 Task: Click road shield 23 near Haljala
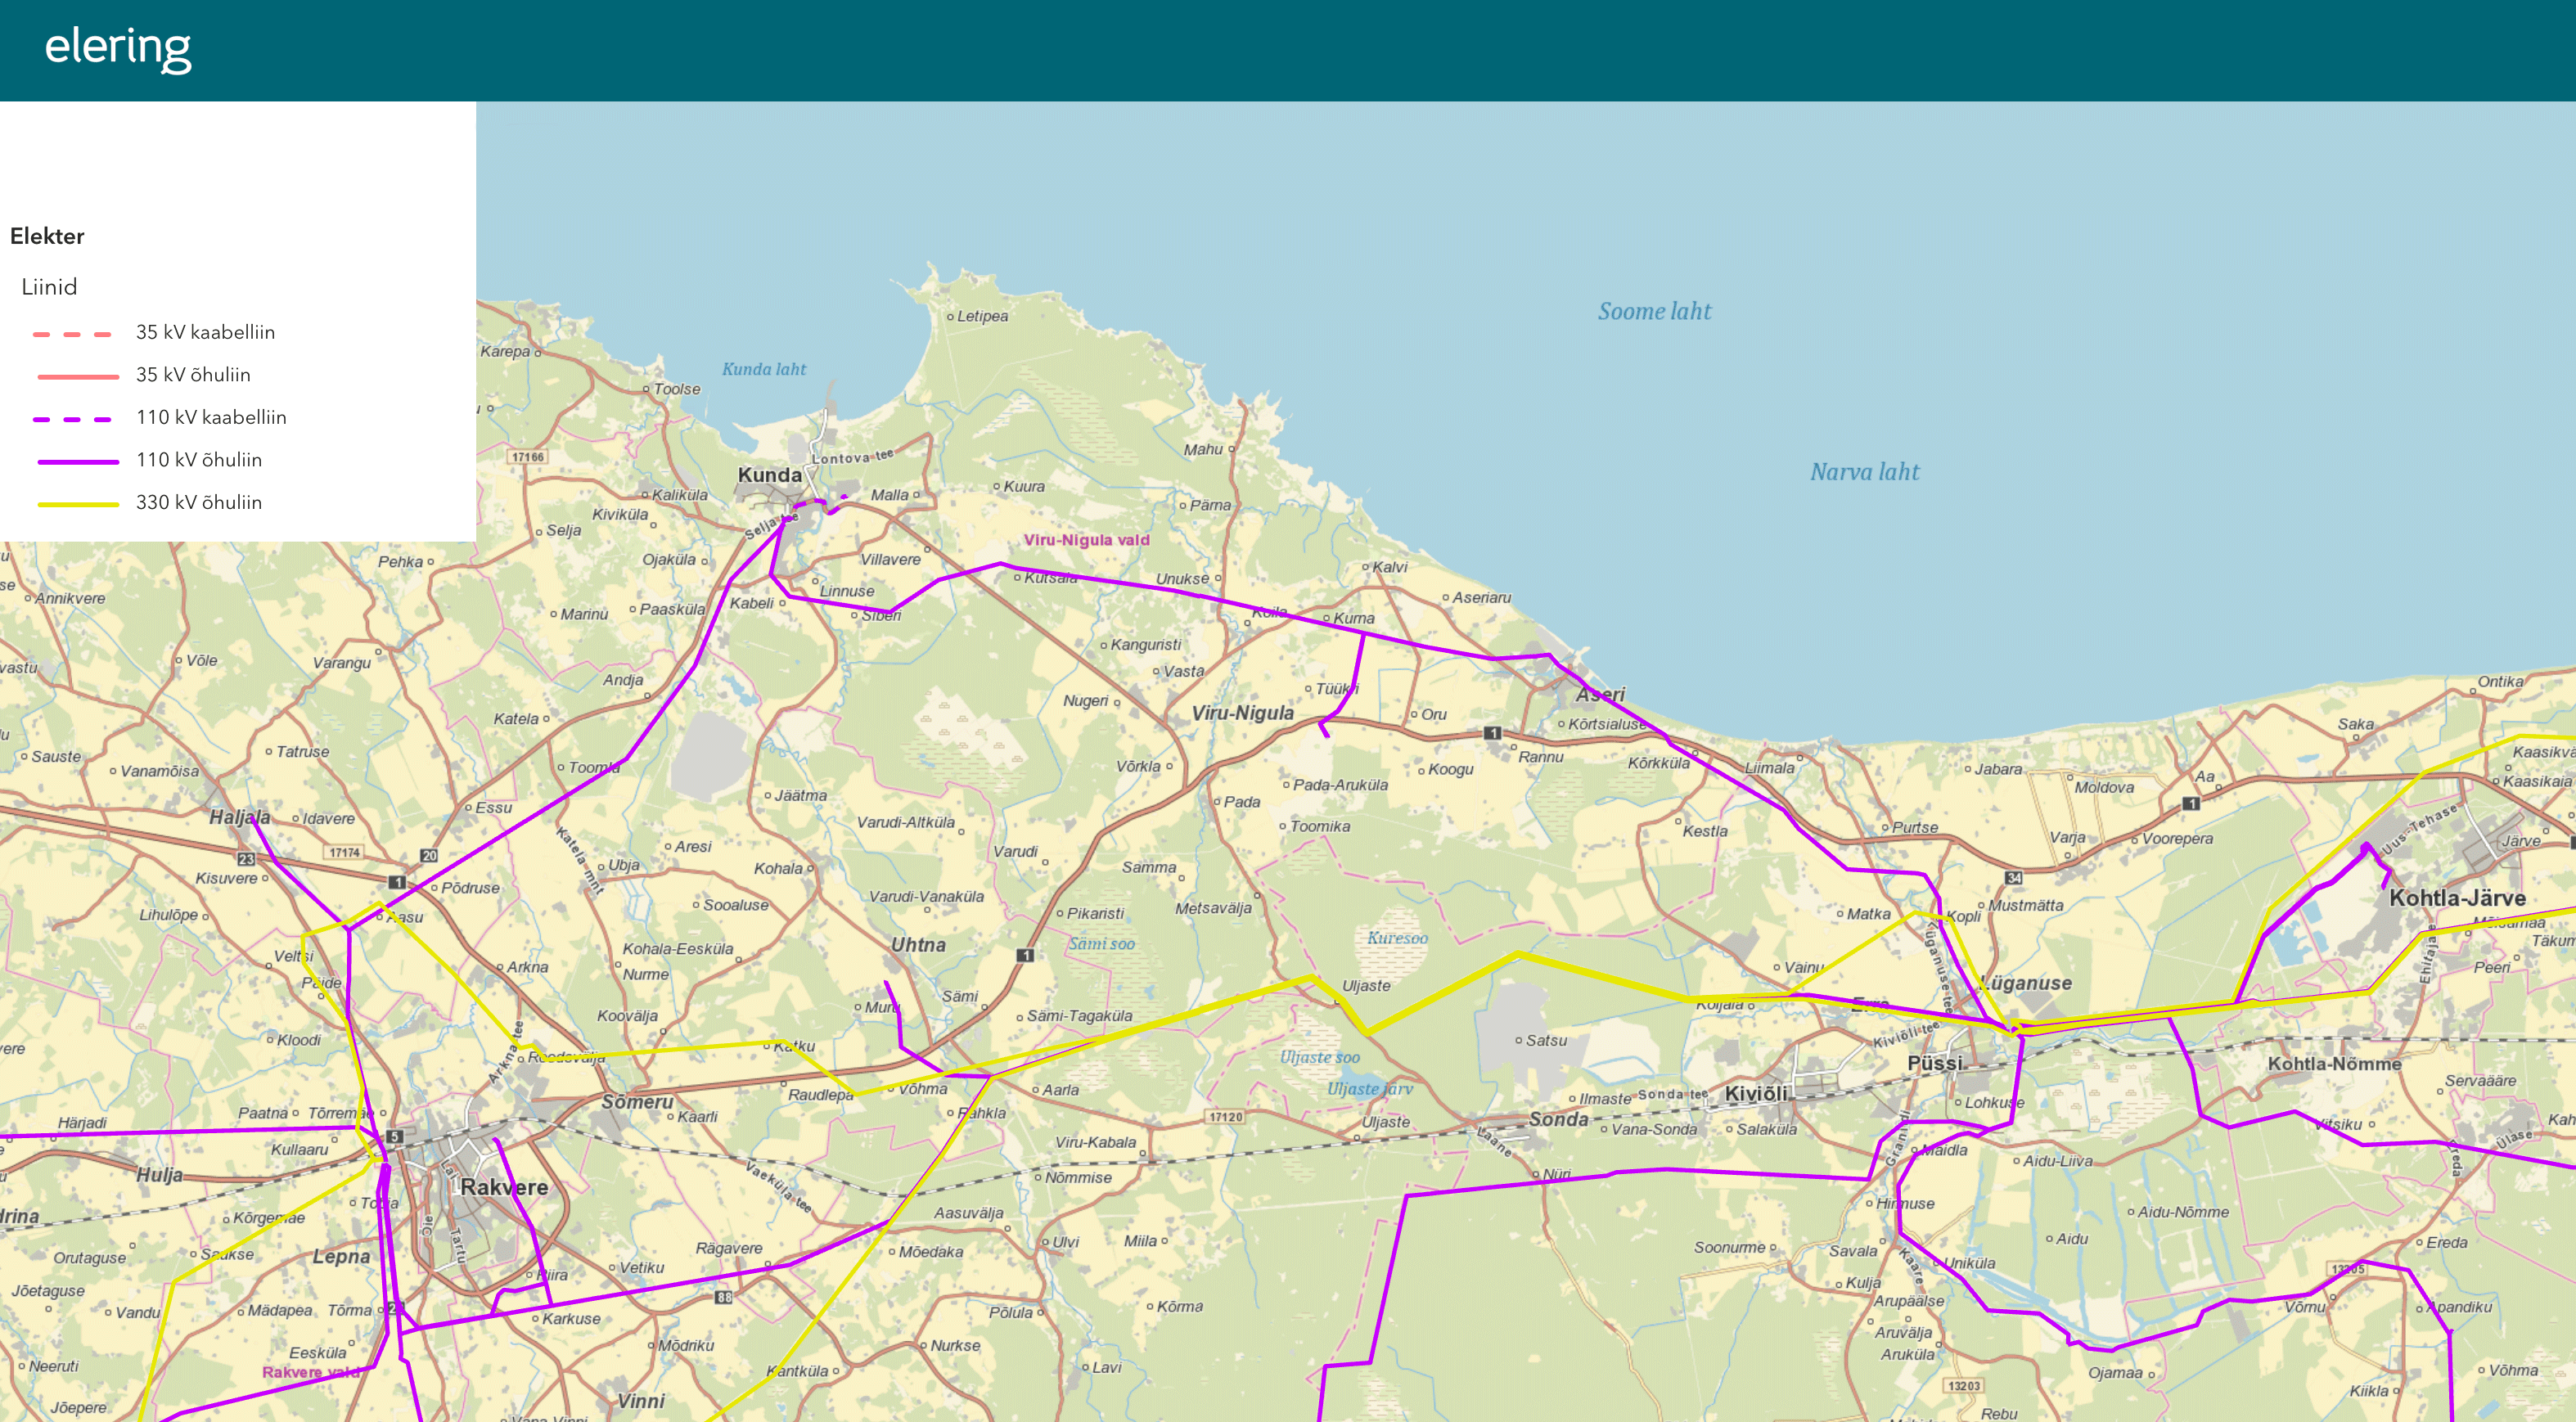click(x=246, y=859)
